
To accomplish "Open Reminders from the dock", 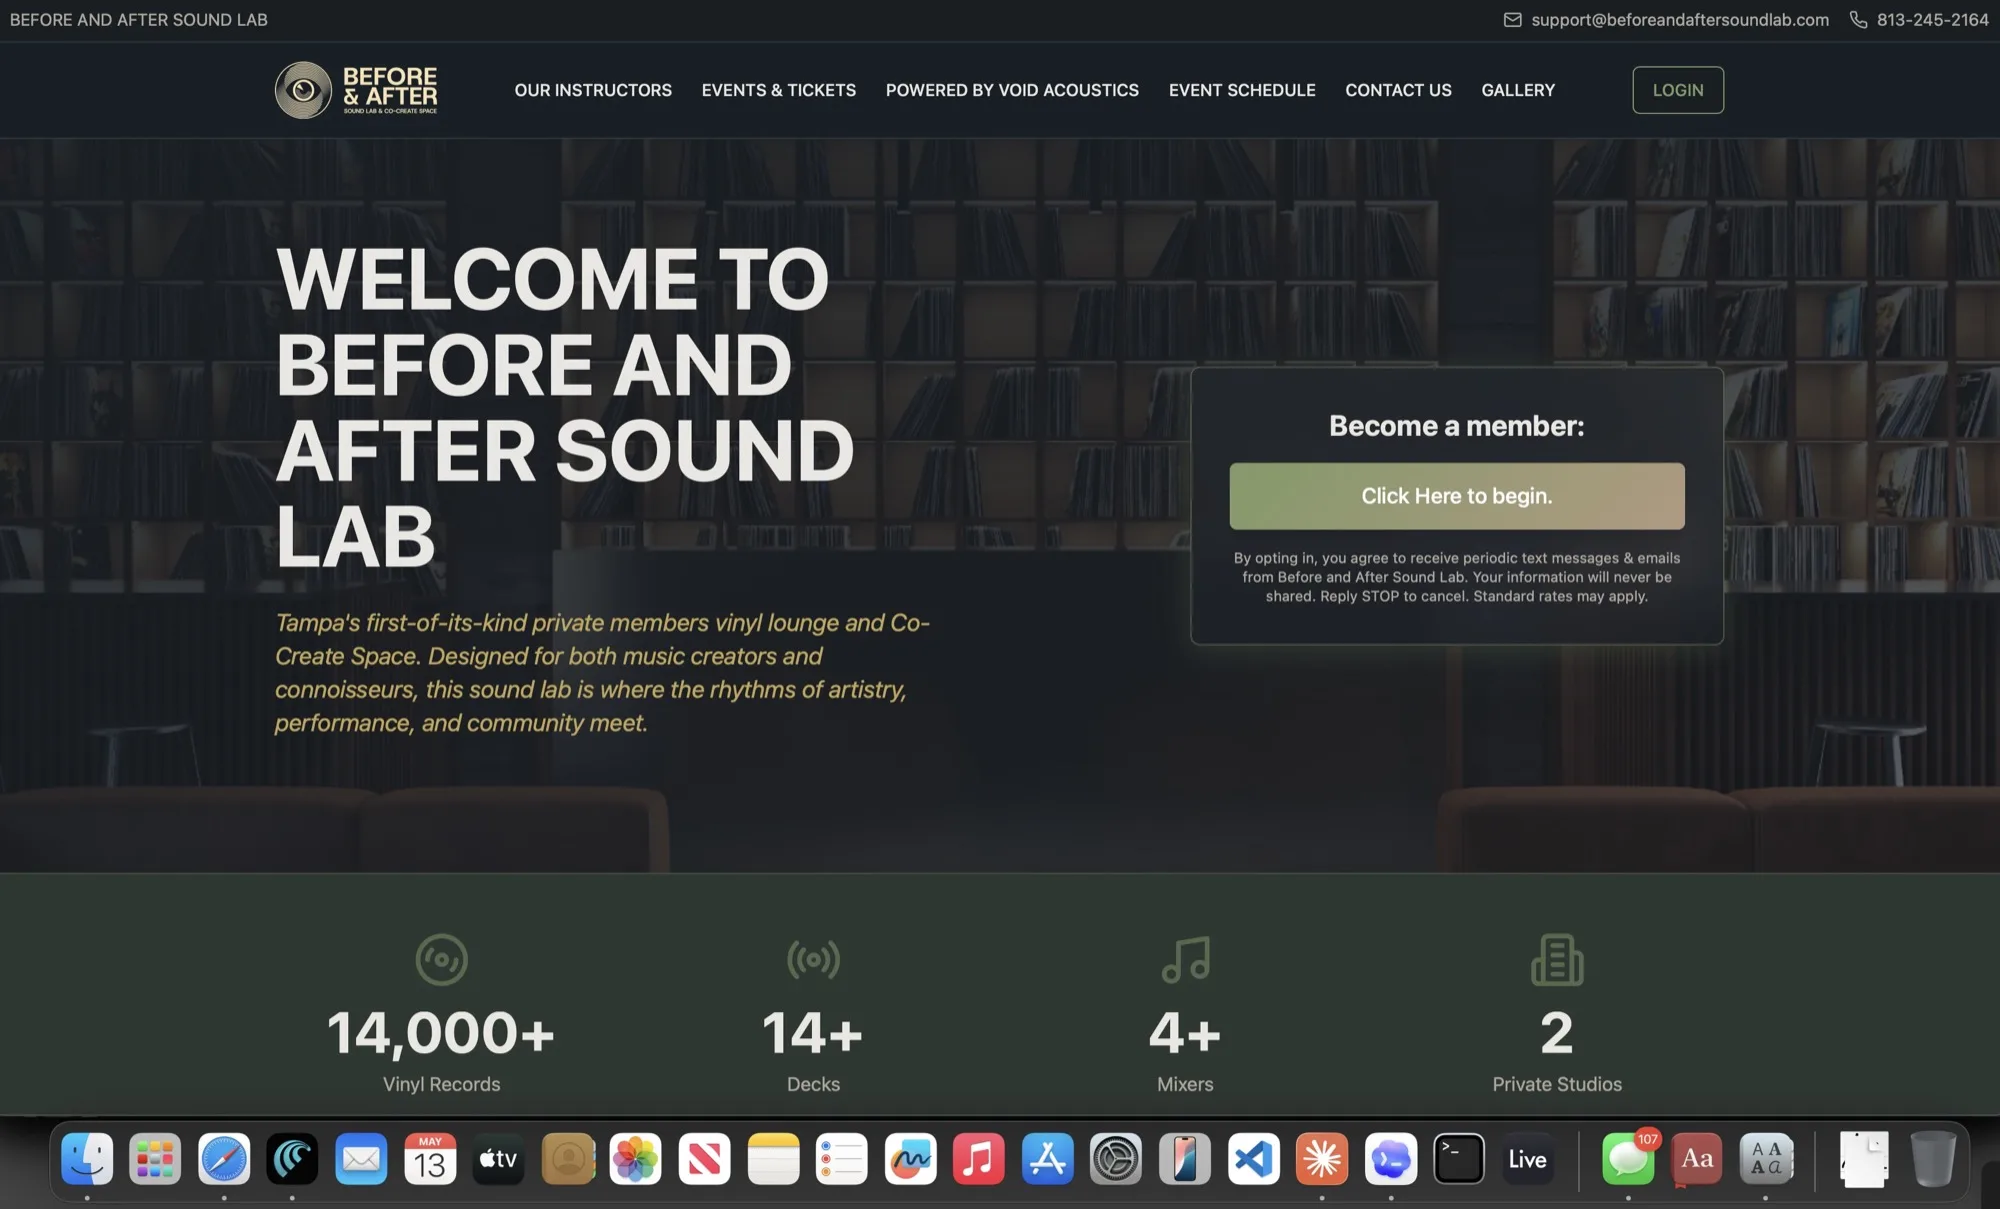I will point(842,1159).
